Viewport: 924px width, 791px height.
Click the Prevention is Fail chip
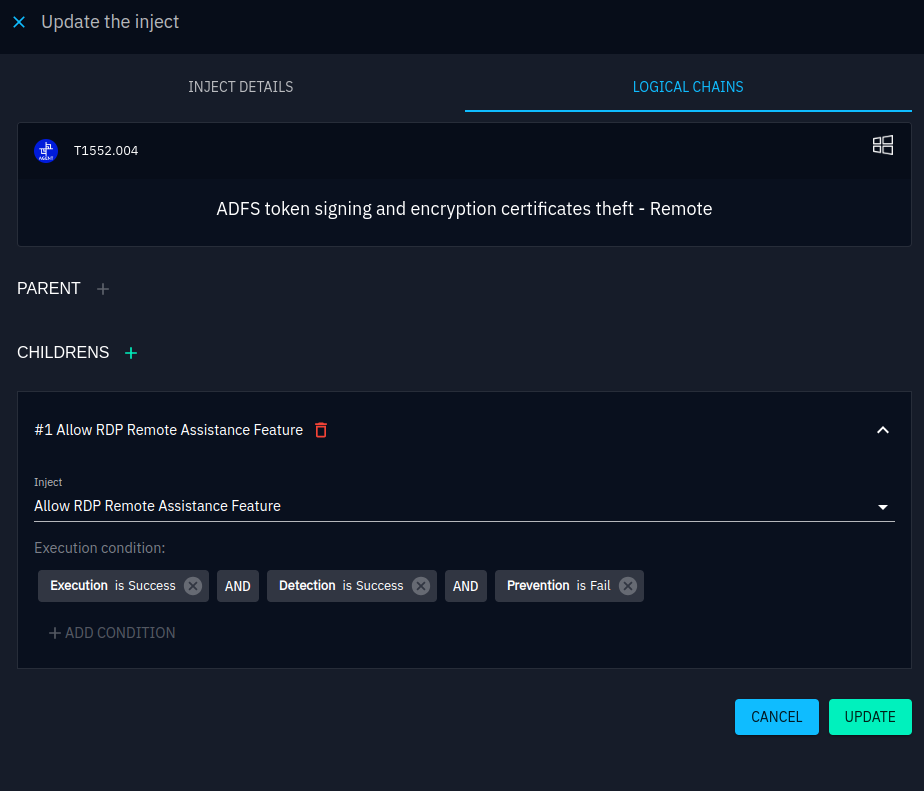(557, 586)
